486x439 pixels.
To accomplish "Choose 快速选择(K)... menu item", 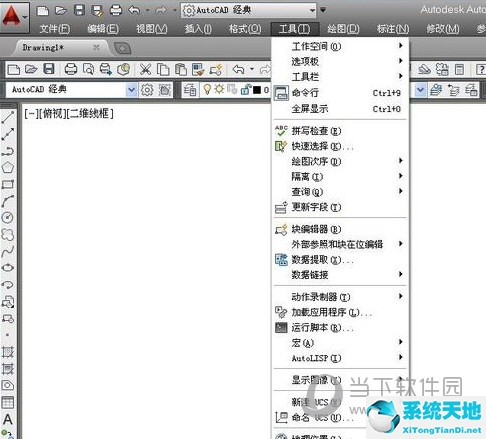I will [x=340, y=146].
